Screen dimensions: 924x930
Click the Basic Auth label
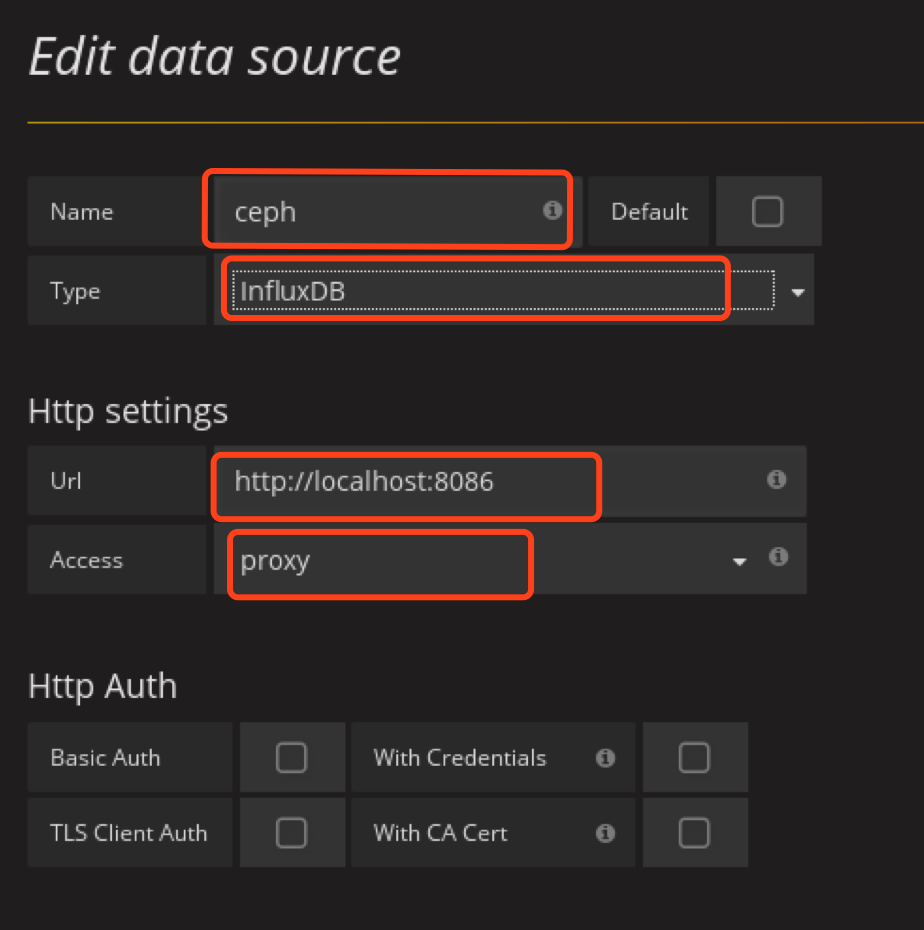[x=105, y=758]
